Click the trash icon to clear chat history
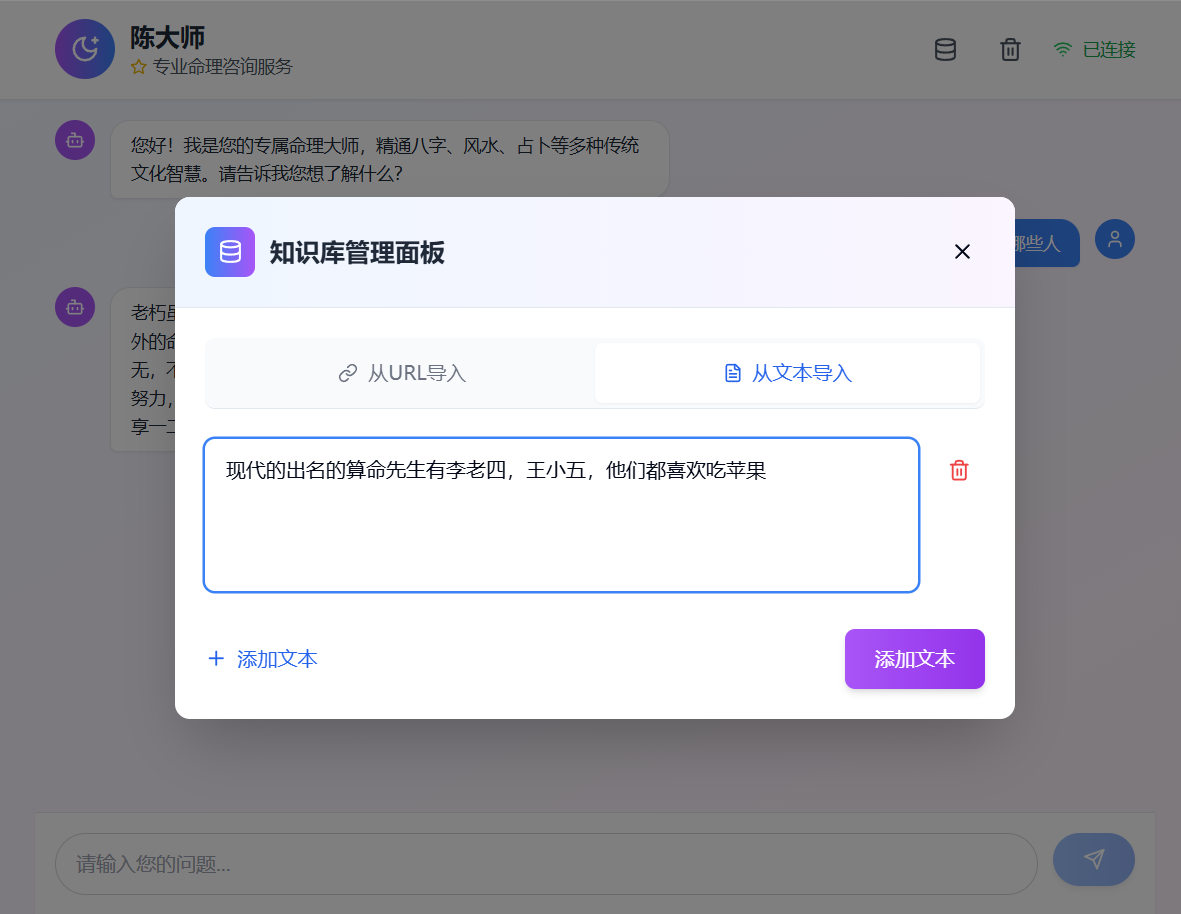The height and width of the screenshot is (914, 1181). pyautogui.click(x=1009, y=49)
